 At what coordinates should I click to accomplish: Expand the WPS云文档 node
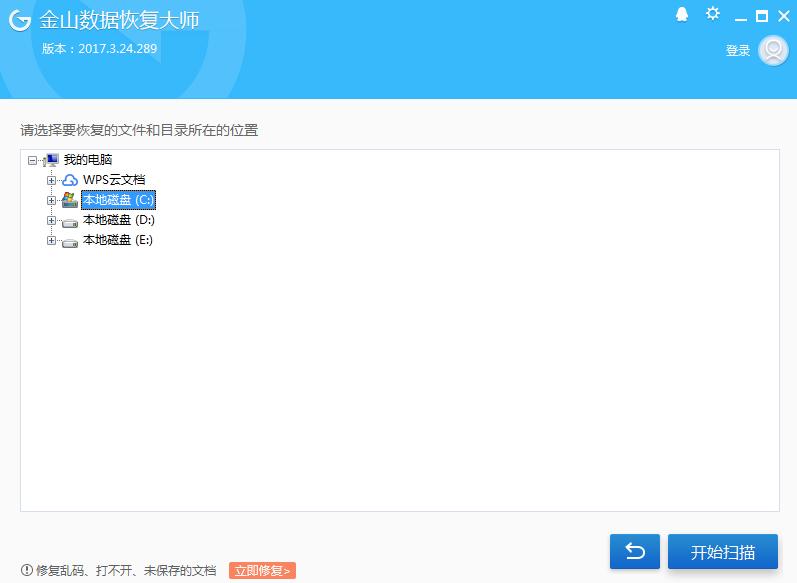pyautogui.click(x=51, y=180)
